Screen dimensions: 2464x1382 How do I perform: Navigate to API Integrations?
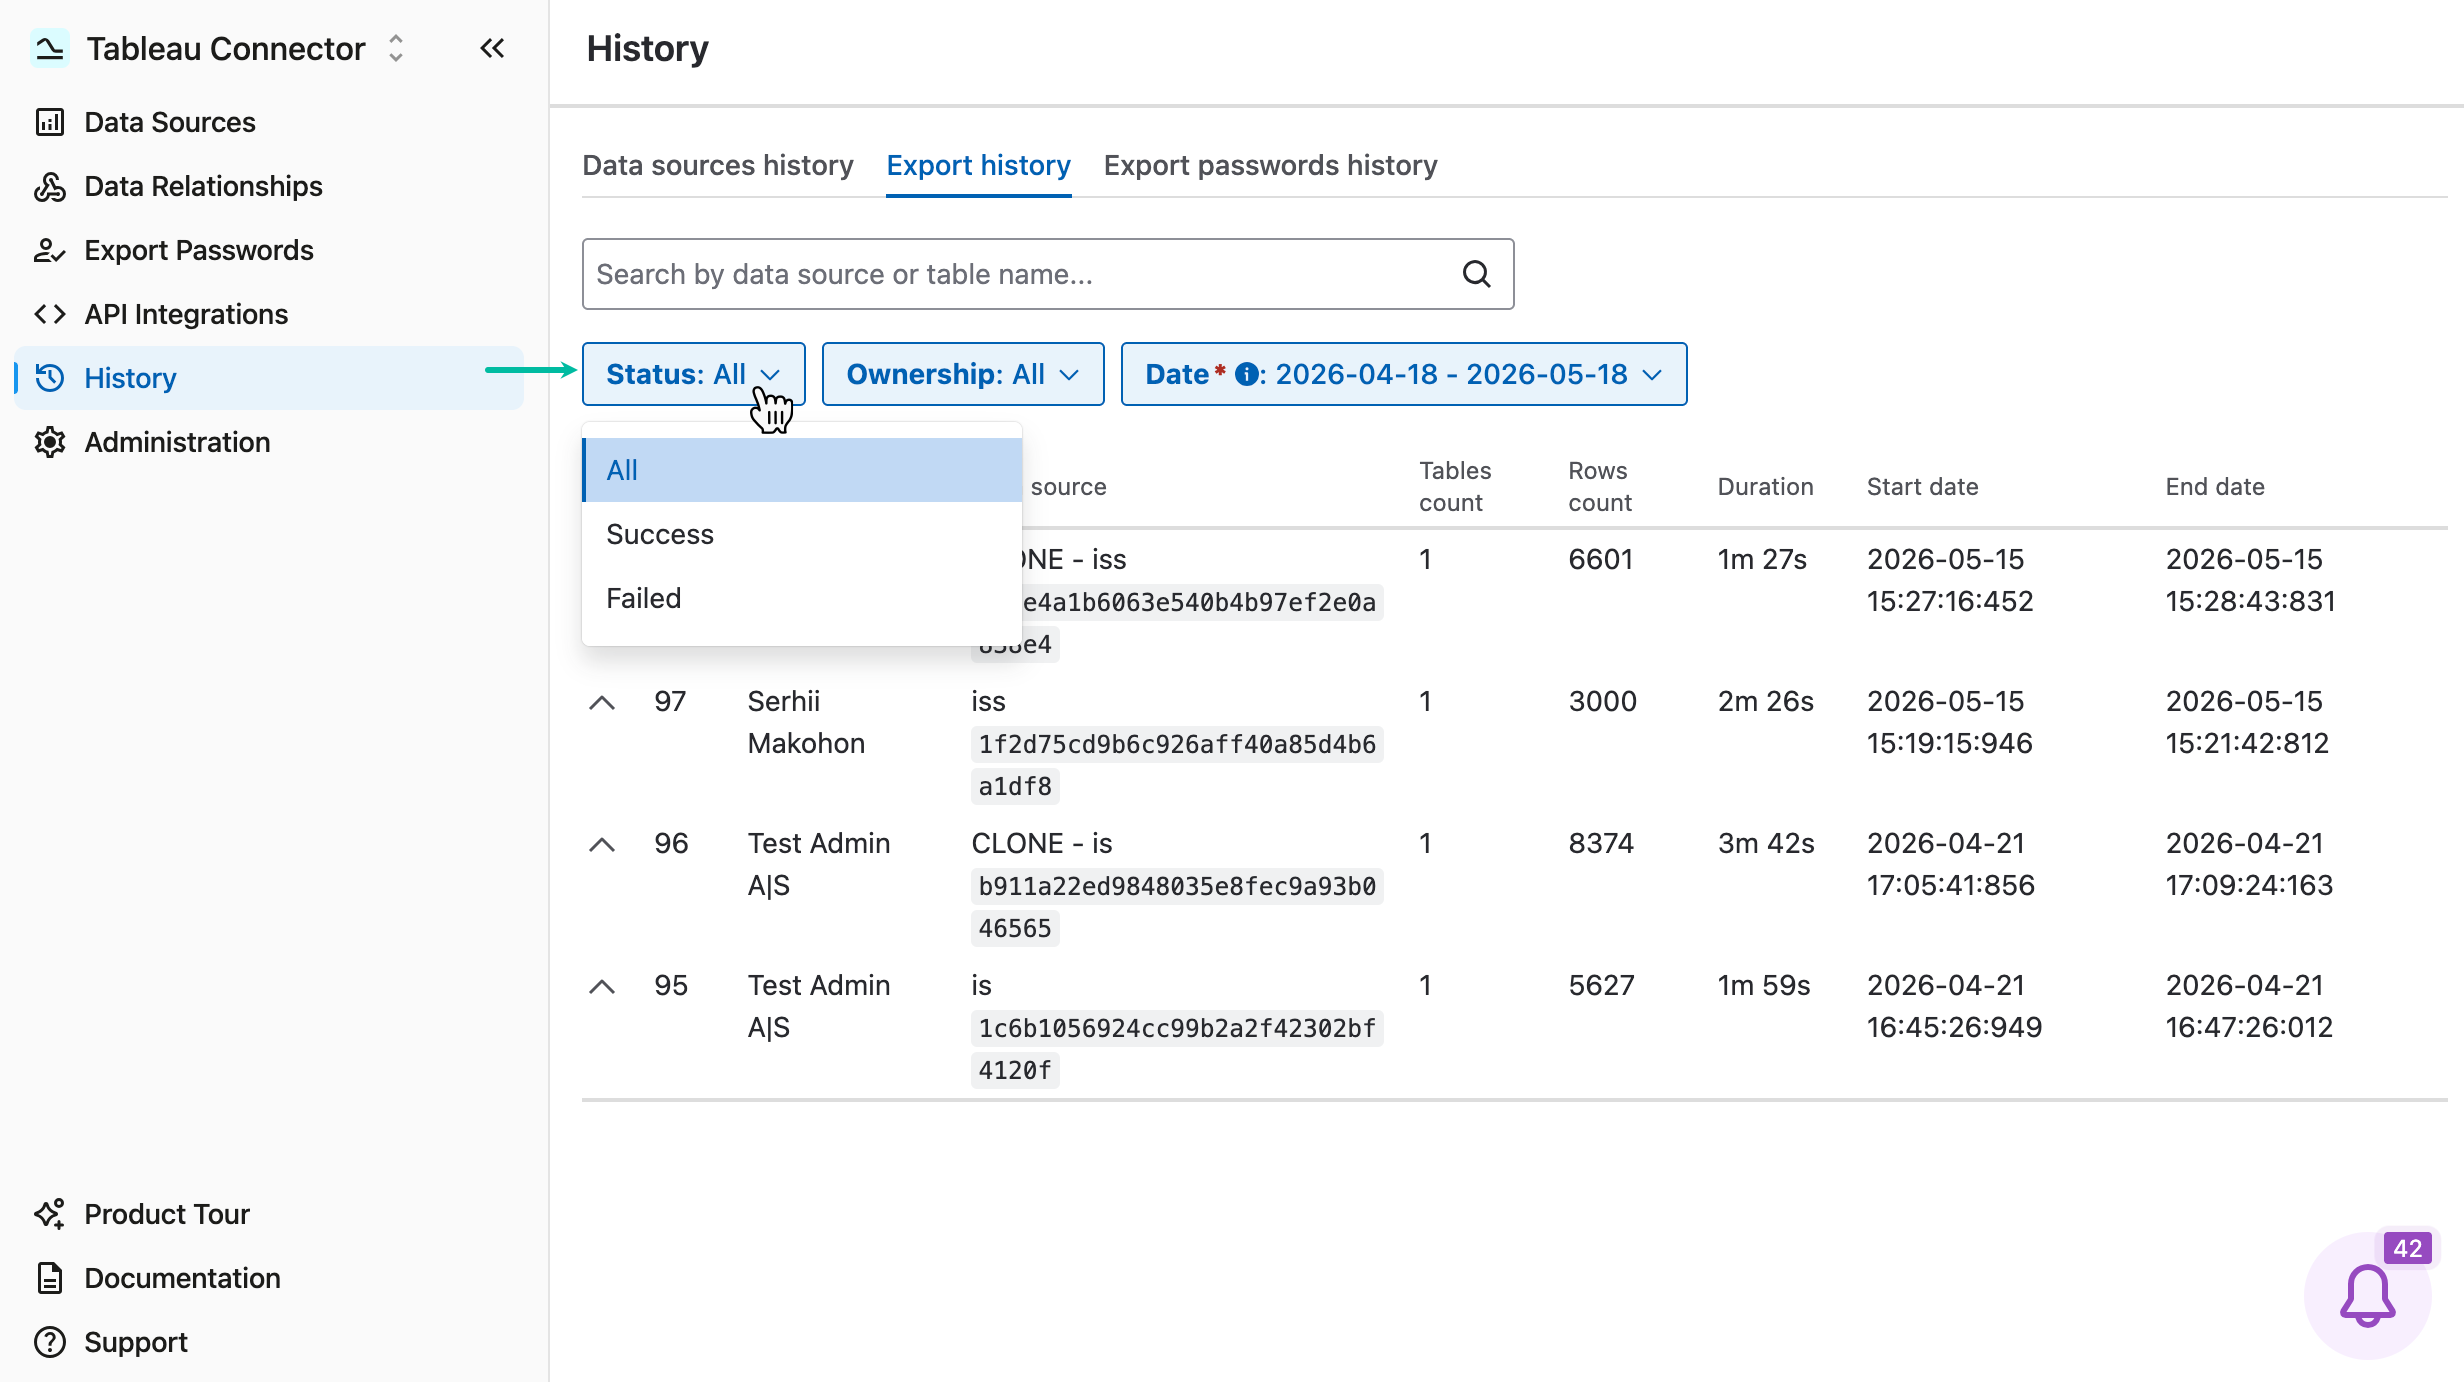click(x=186, y=314)
